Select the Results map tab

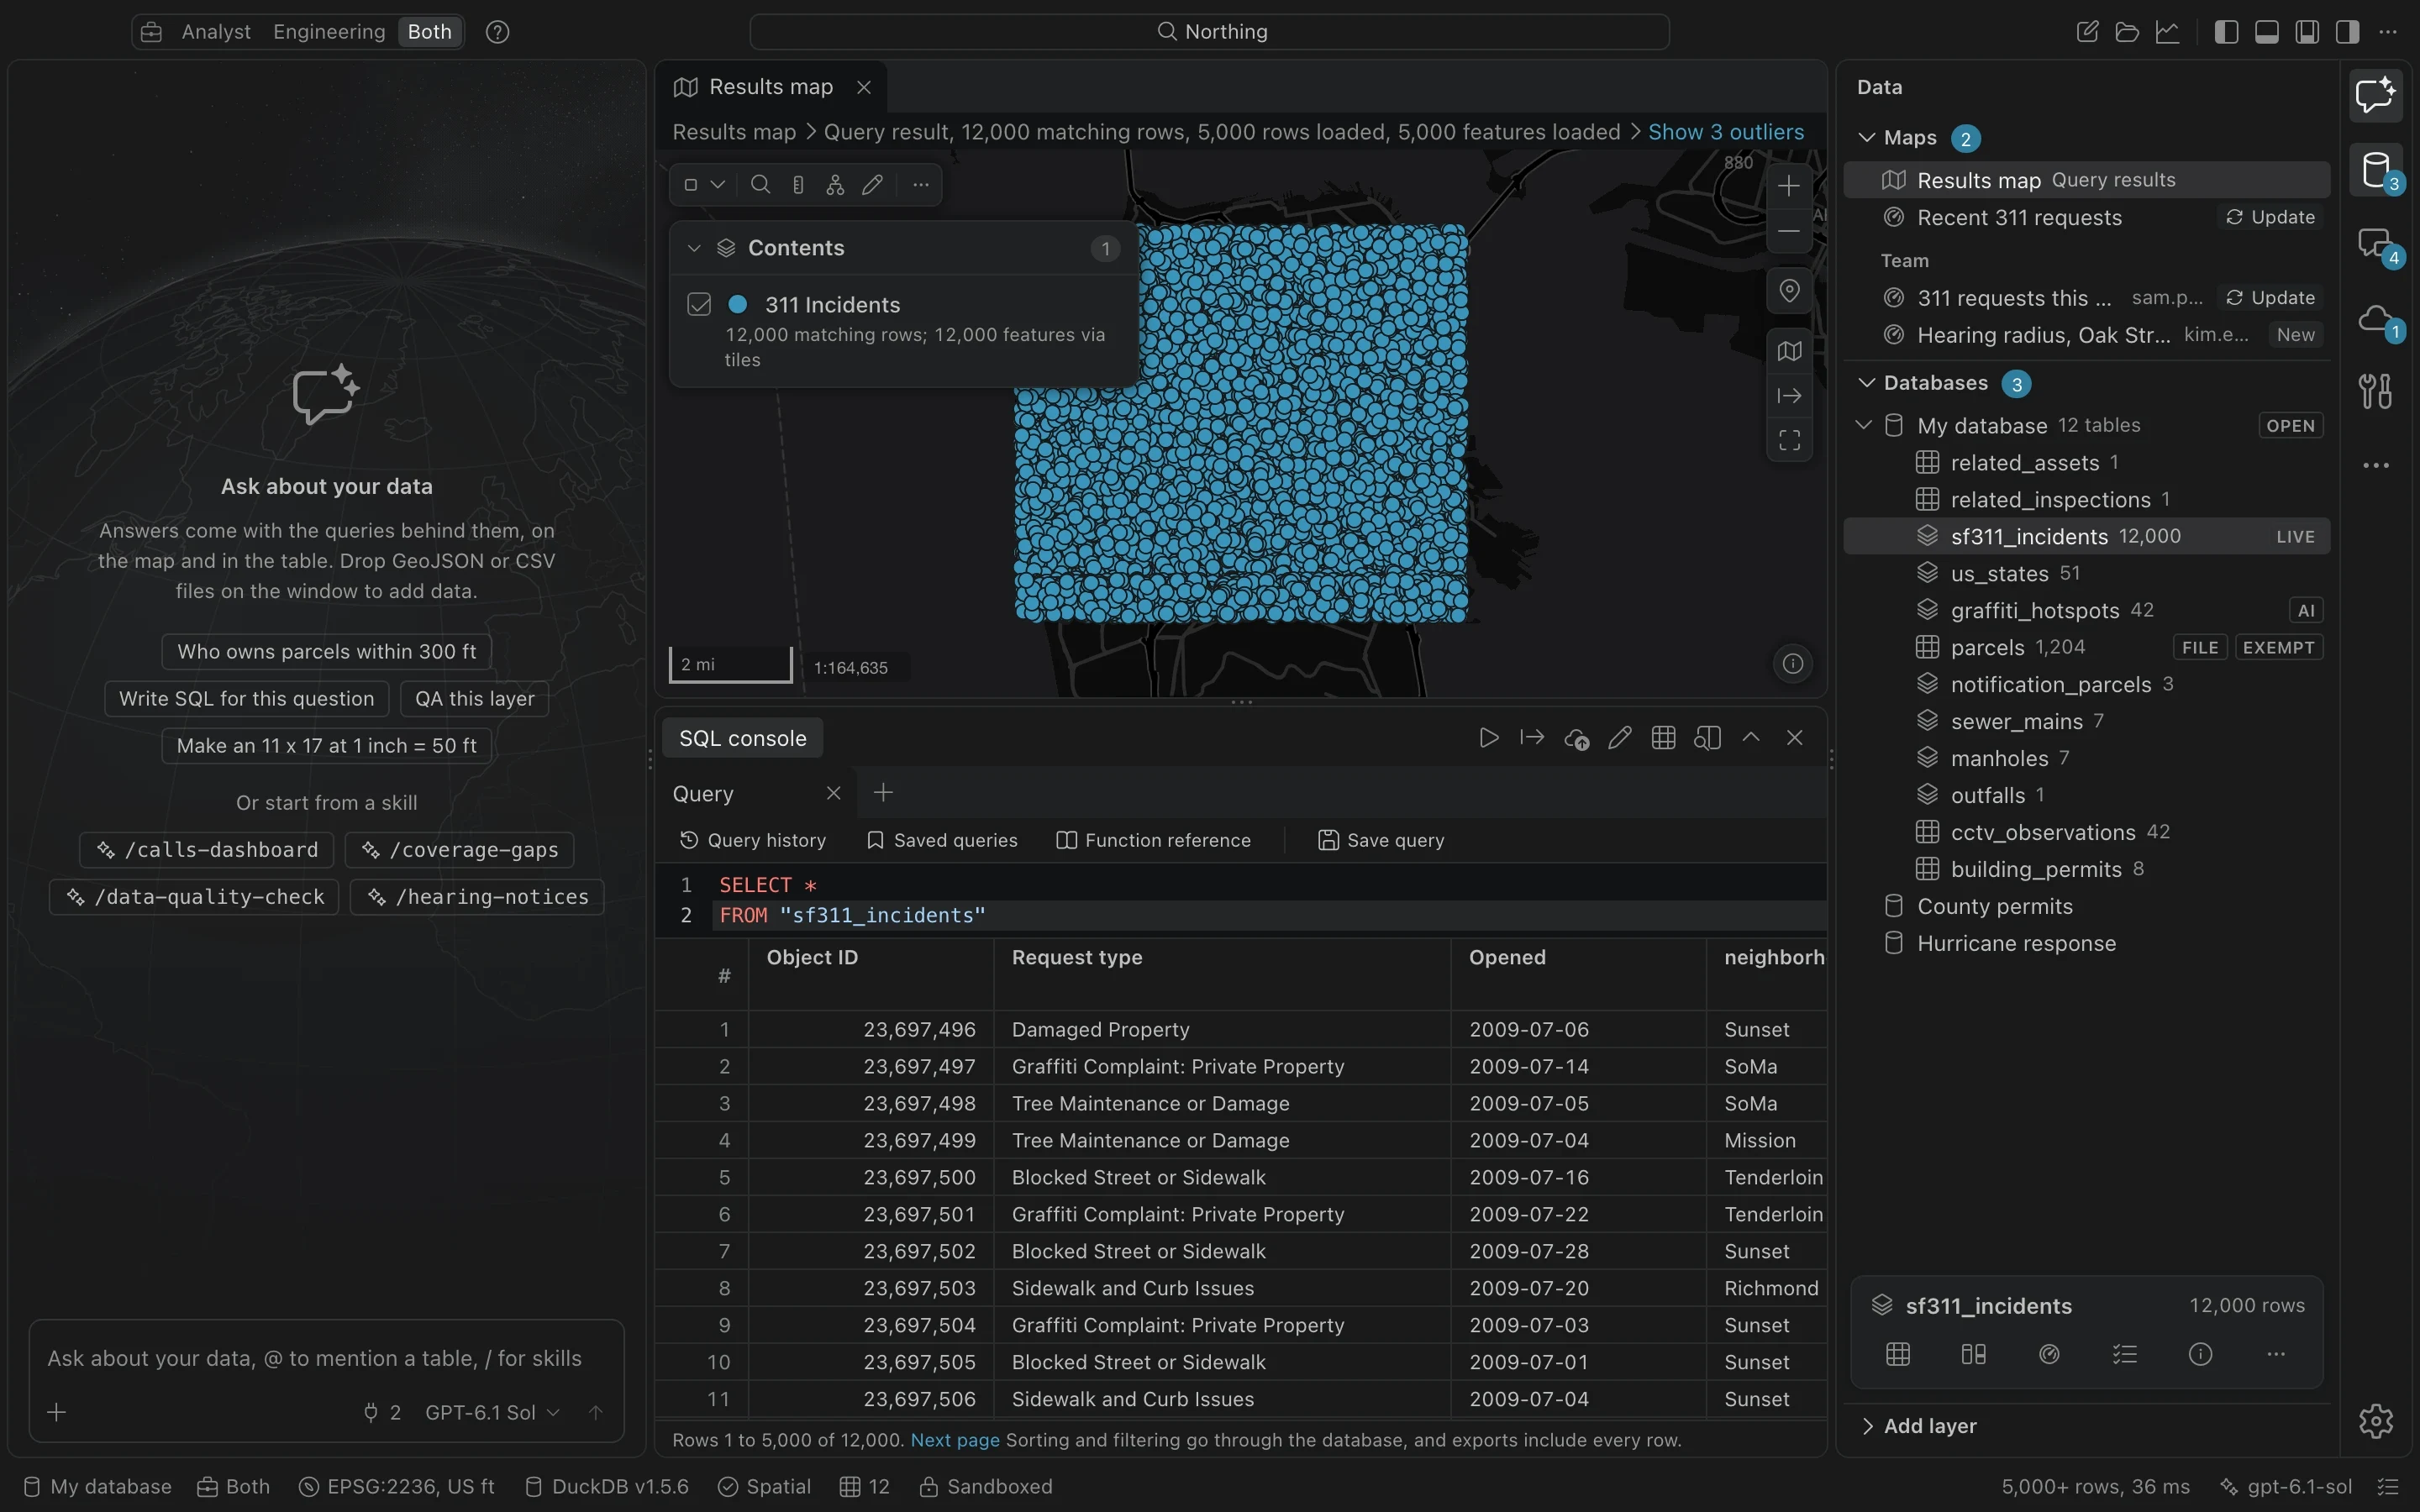tap(770, 87)
